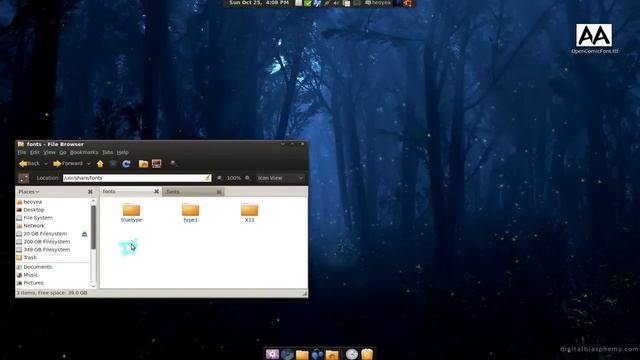Image resolution: width=640 pixels, height=360 pixels.
Task: Click the orange icon at top panel end
Action: pos(407,3)
